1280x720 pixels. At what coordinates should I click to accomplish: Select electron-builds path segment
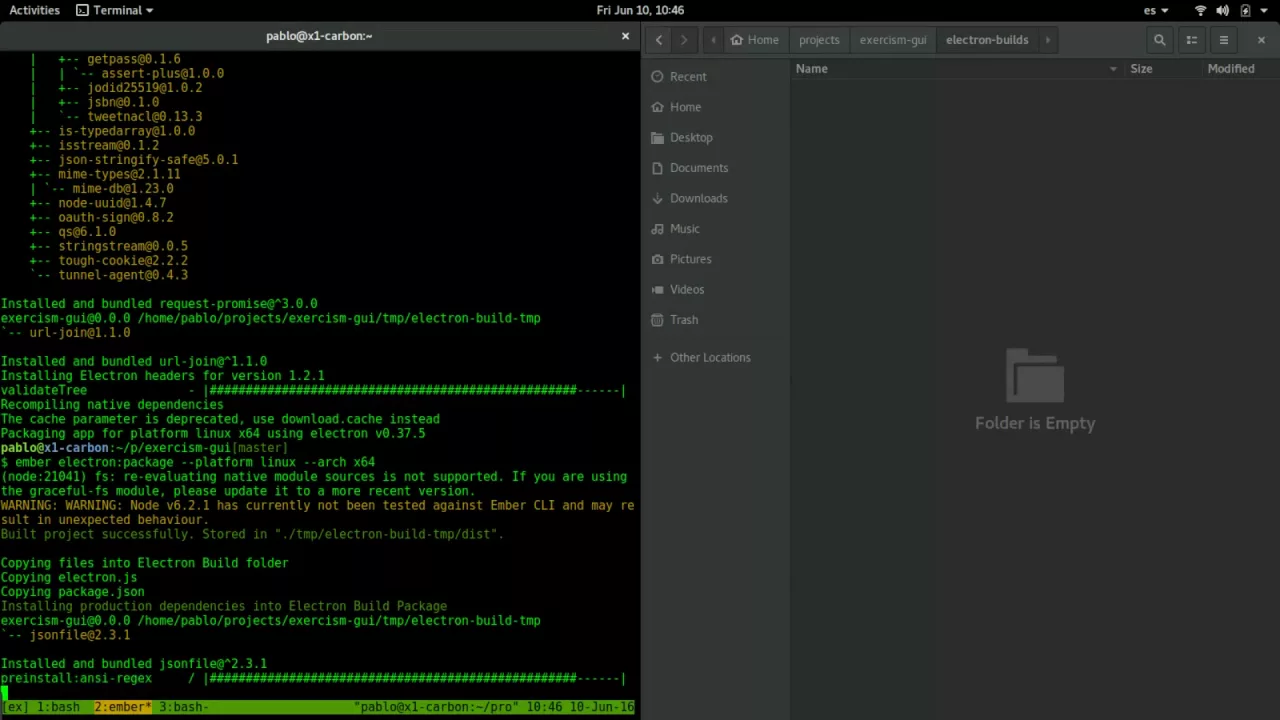pyautogui.click(x=987, y=40)
